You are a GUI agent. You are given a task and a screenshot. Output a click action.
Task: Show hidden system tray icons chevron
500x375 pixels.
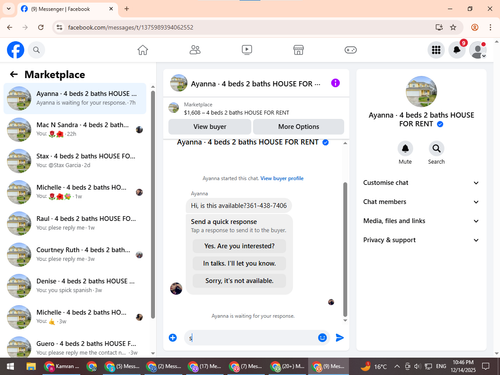(397, 367)
